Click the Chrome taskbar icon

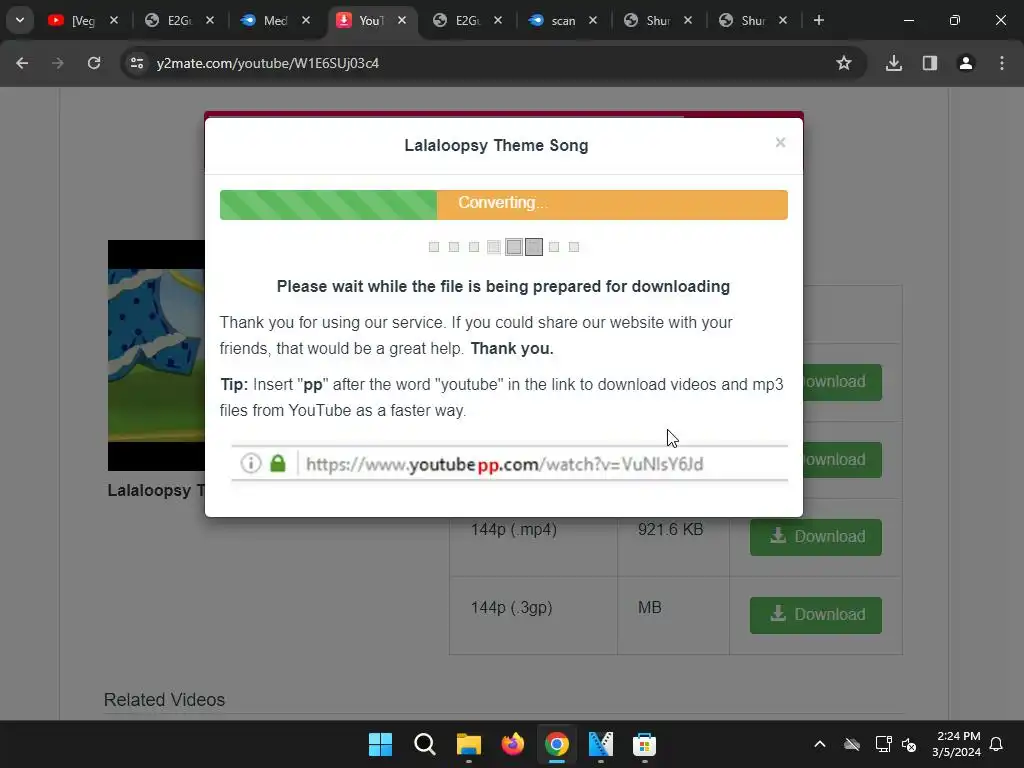coord(556,744)
